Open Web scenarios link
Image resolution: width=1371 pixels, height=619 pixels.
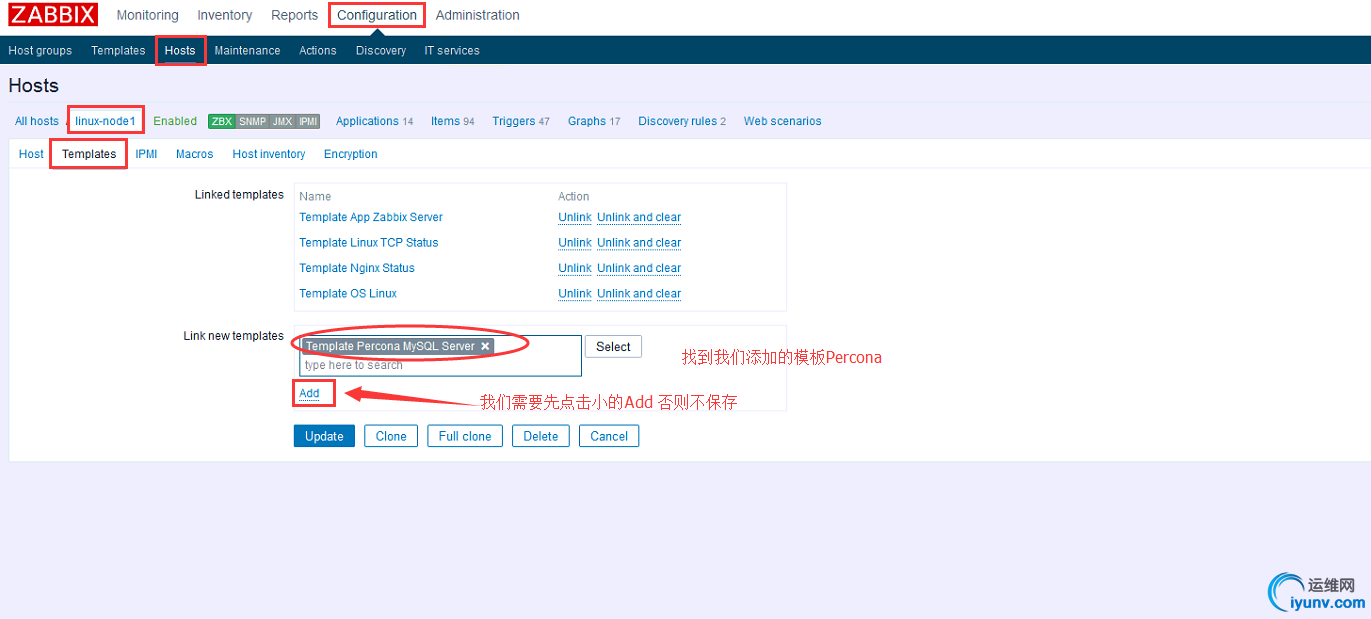783,121
